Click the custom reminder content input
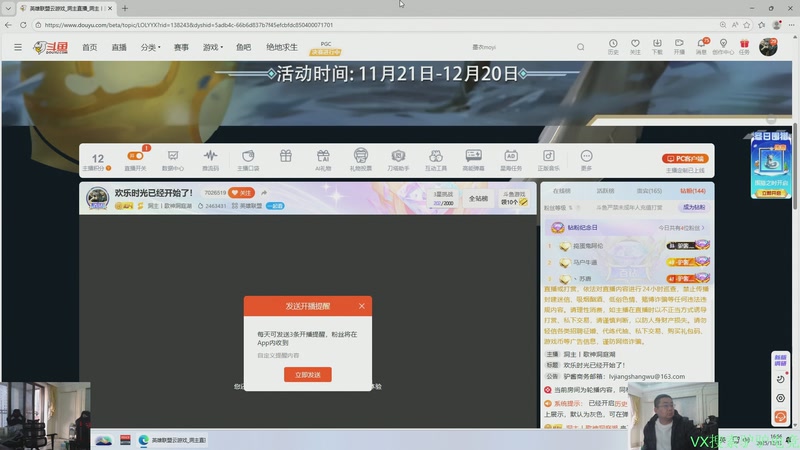The width and height of the screenshot is (800, 450). (x=308, y=356)
